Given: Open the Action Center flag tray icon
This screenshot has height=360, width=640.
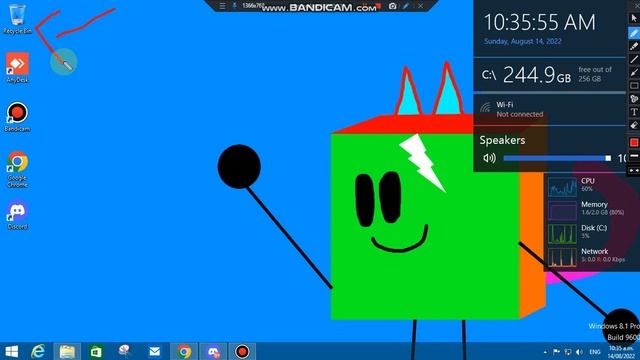Looking at the screenshot, I should tap(556, 351).
